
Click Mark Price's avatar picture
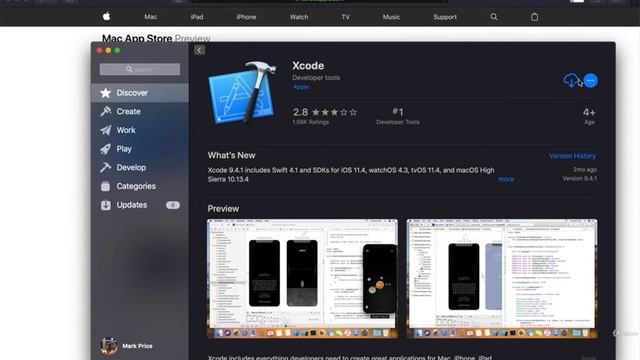[x=109, y=346]
